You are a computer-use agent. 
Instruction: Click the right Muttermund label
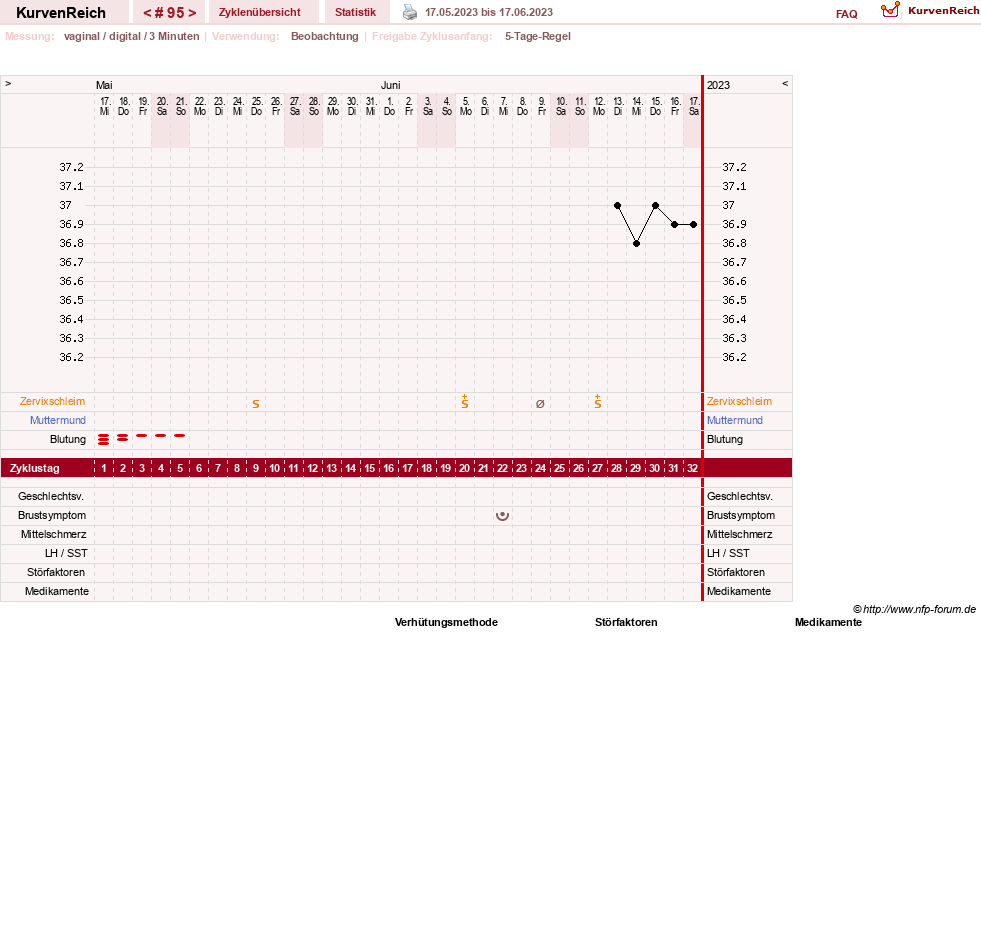pyautogui.click(x=735, y=420)
